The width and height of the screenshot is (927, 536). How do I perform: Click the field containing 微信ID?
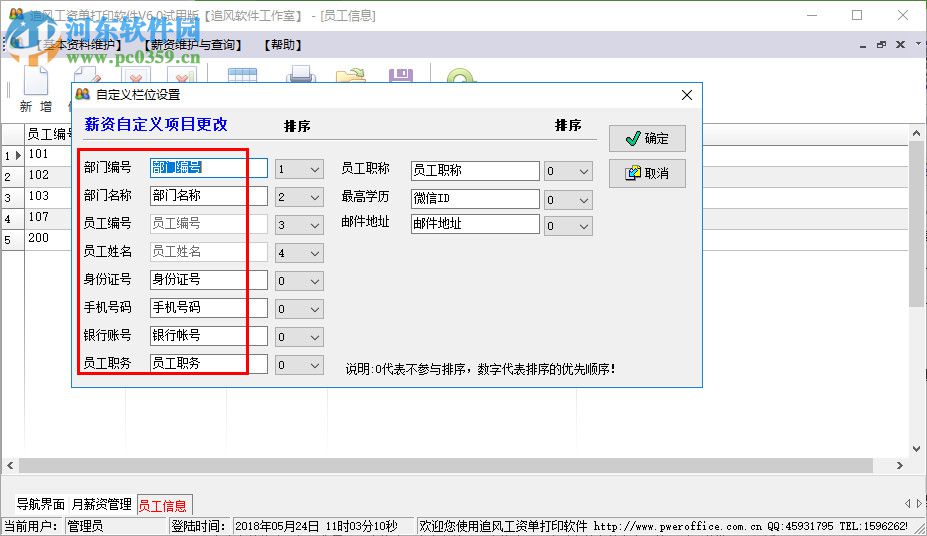click(475, 199)
